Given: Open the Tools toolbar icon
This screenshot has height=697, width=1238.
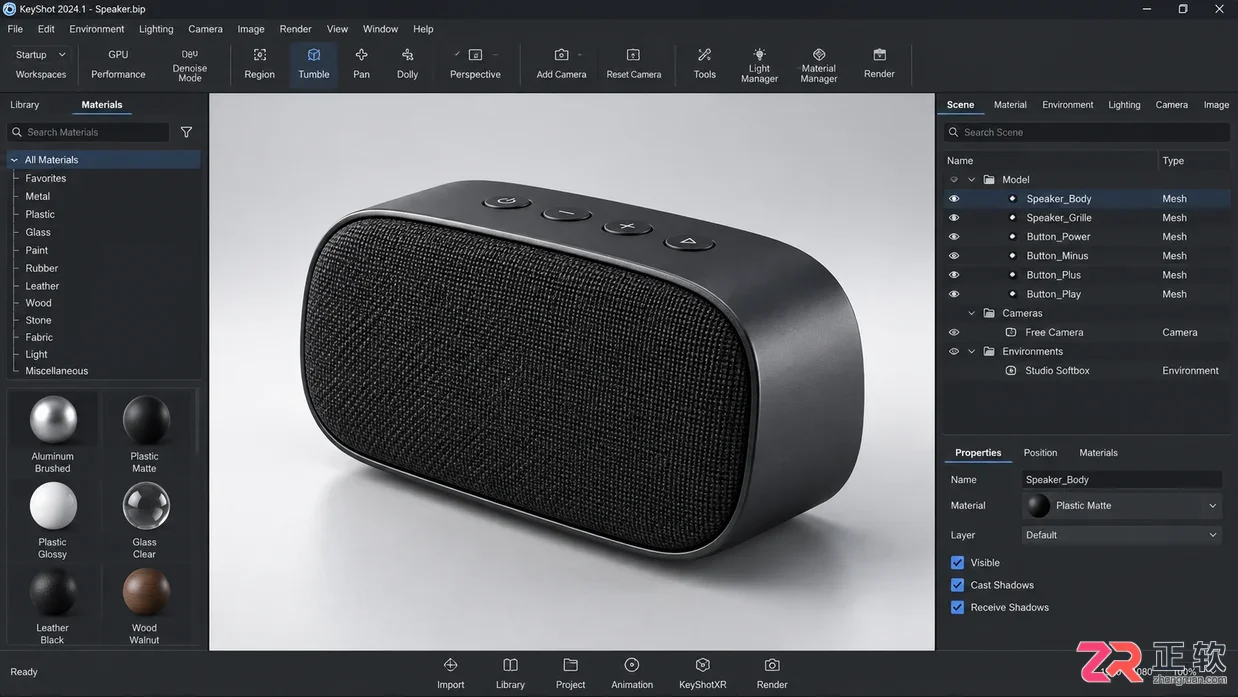Looking at the screenshot, I should 705,63.
